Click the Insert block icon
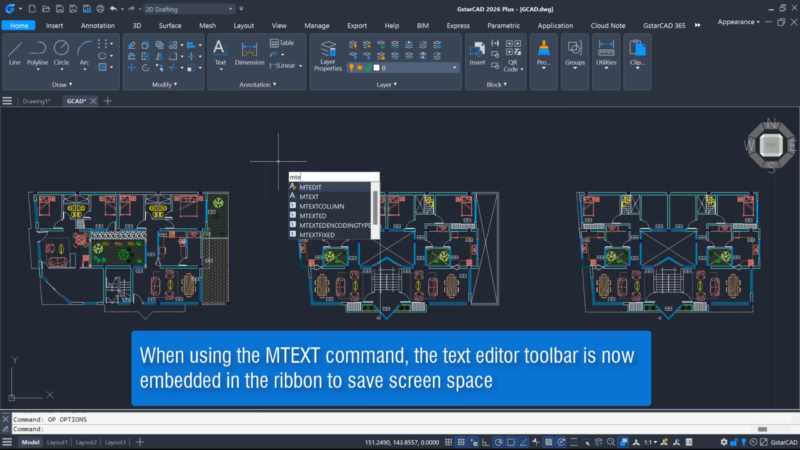This screenshot has height=450, width=800. [477, 51]
